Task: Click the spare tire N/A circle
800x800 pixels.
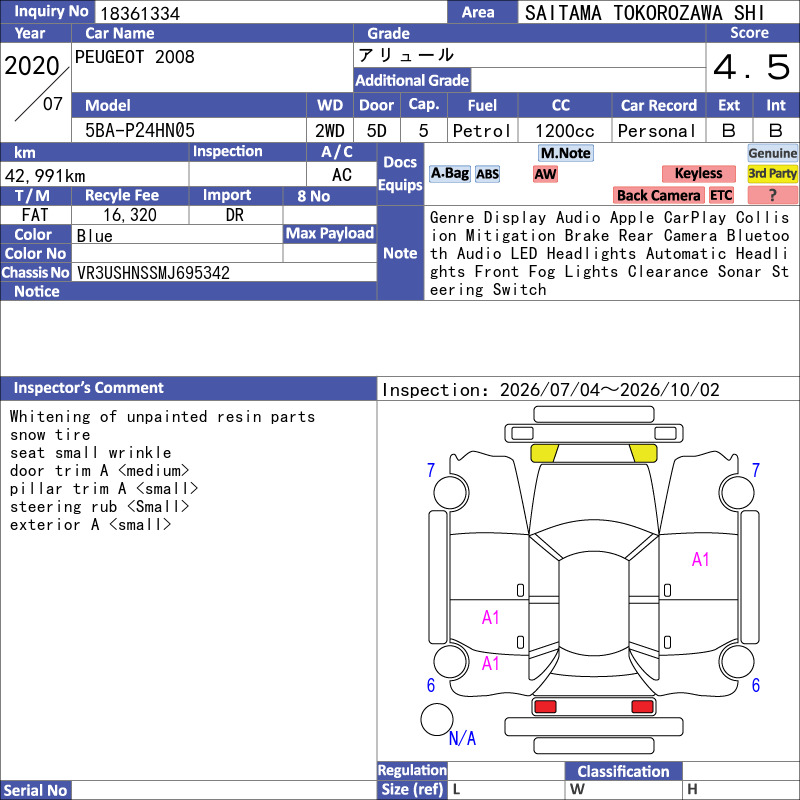Action: coord(437,719)
